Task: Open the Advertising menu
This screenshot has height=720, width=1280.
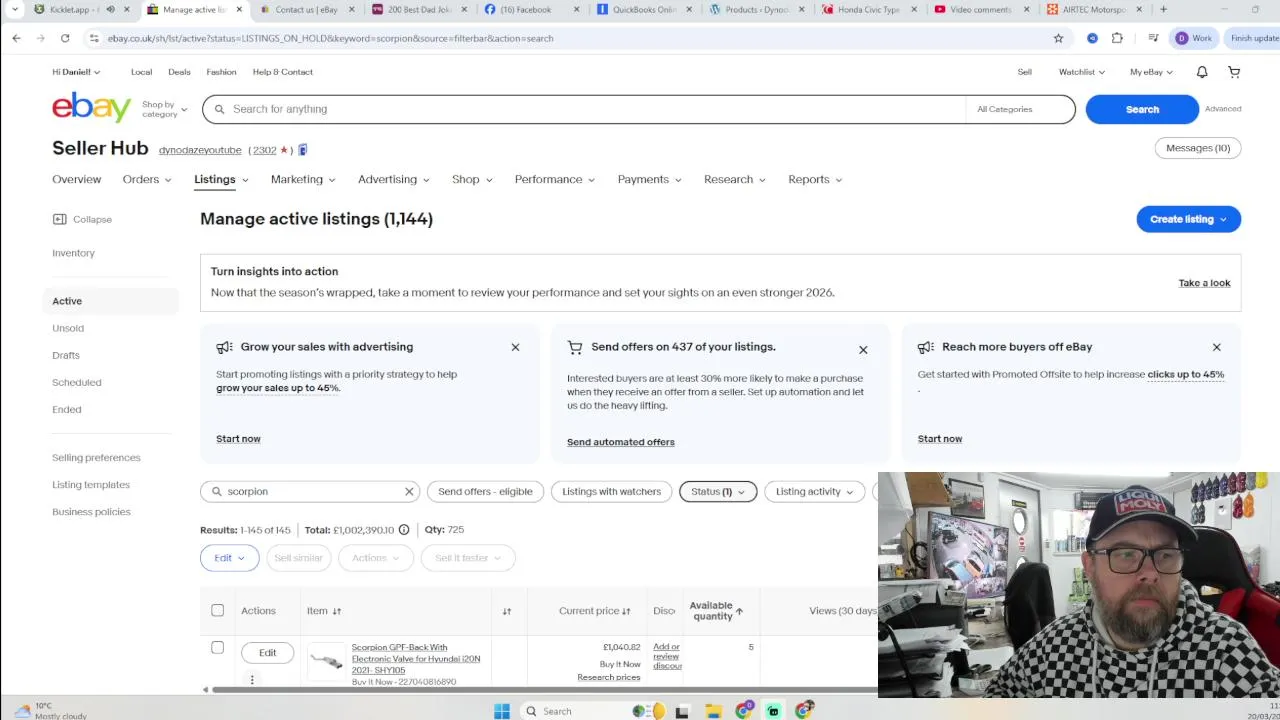Action: coord(393,179)
